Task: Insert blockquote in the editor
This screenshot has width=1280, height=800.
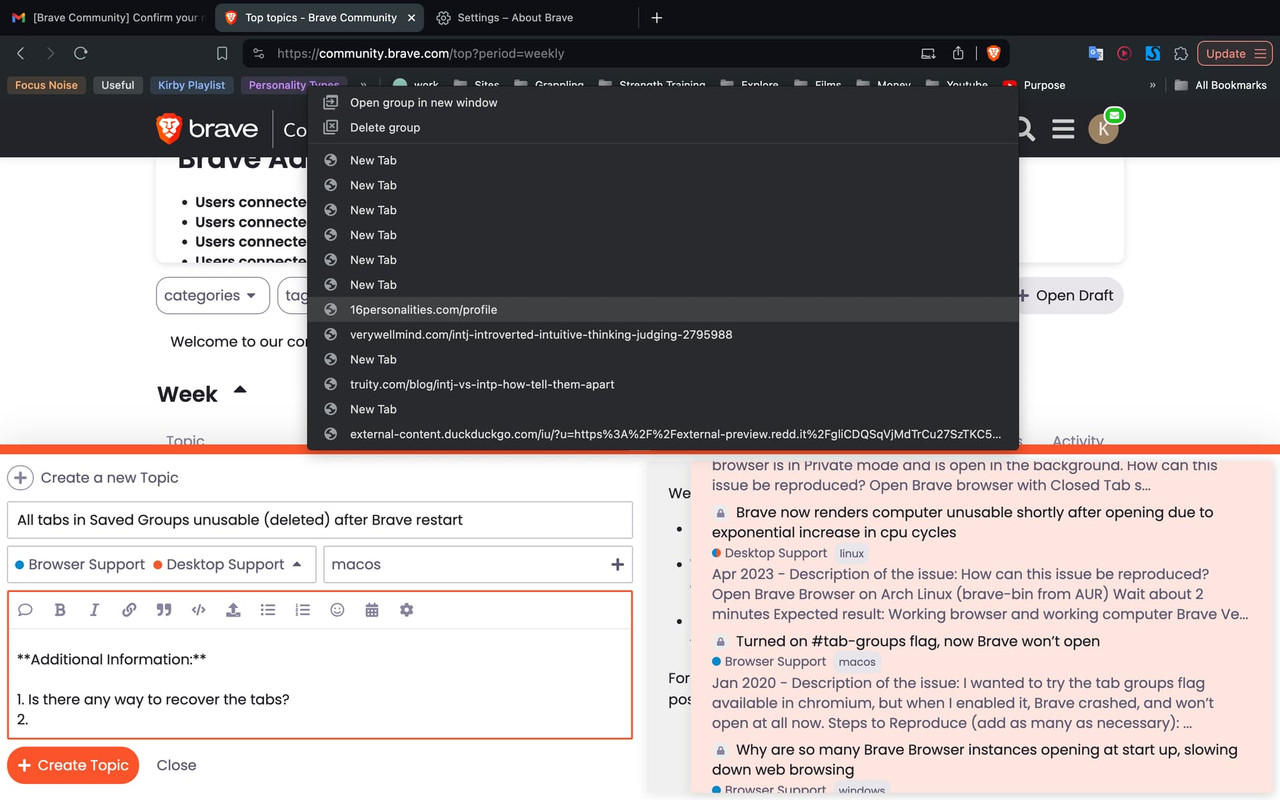Action: click(x=164, y=610)
